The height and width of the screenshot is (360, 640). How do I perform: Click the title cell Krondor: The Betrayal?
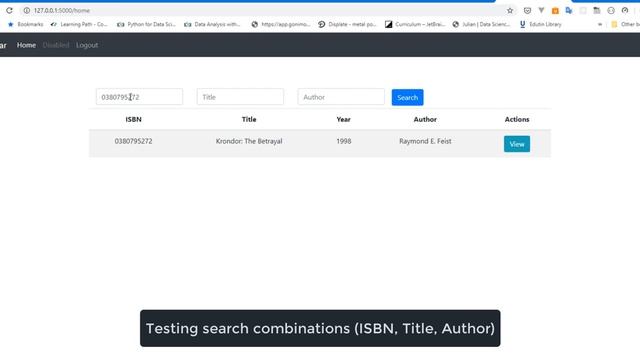[x=249, y=141]
